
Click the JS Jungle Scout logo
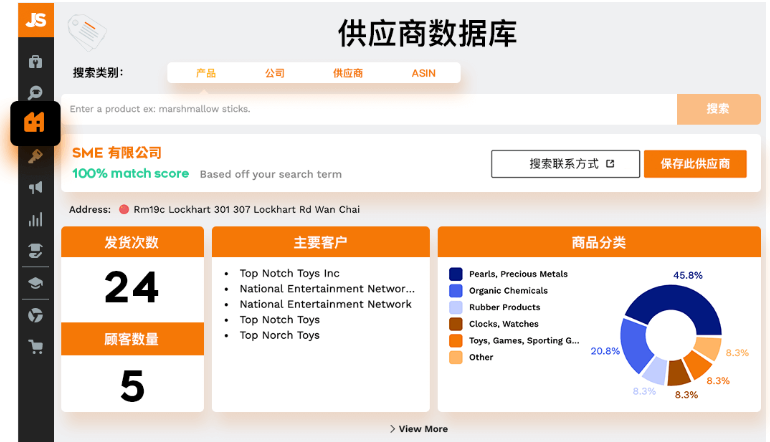click(36, 20)
